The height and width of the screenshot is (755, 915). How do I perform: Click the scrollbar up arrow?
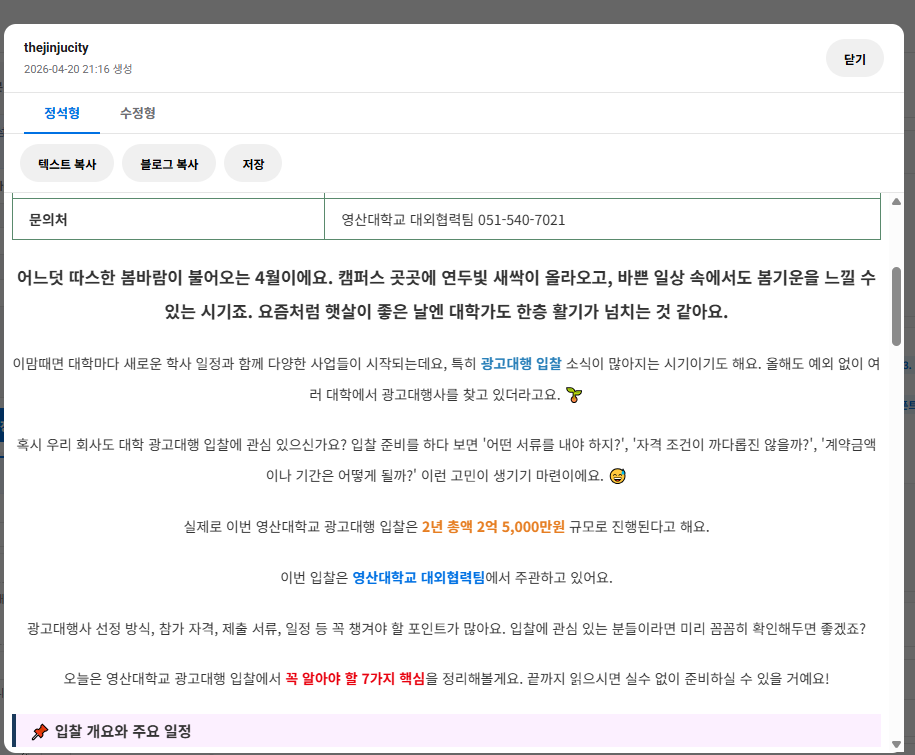coord(896,201)
